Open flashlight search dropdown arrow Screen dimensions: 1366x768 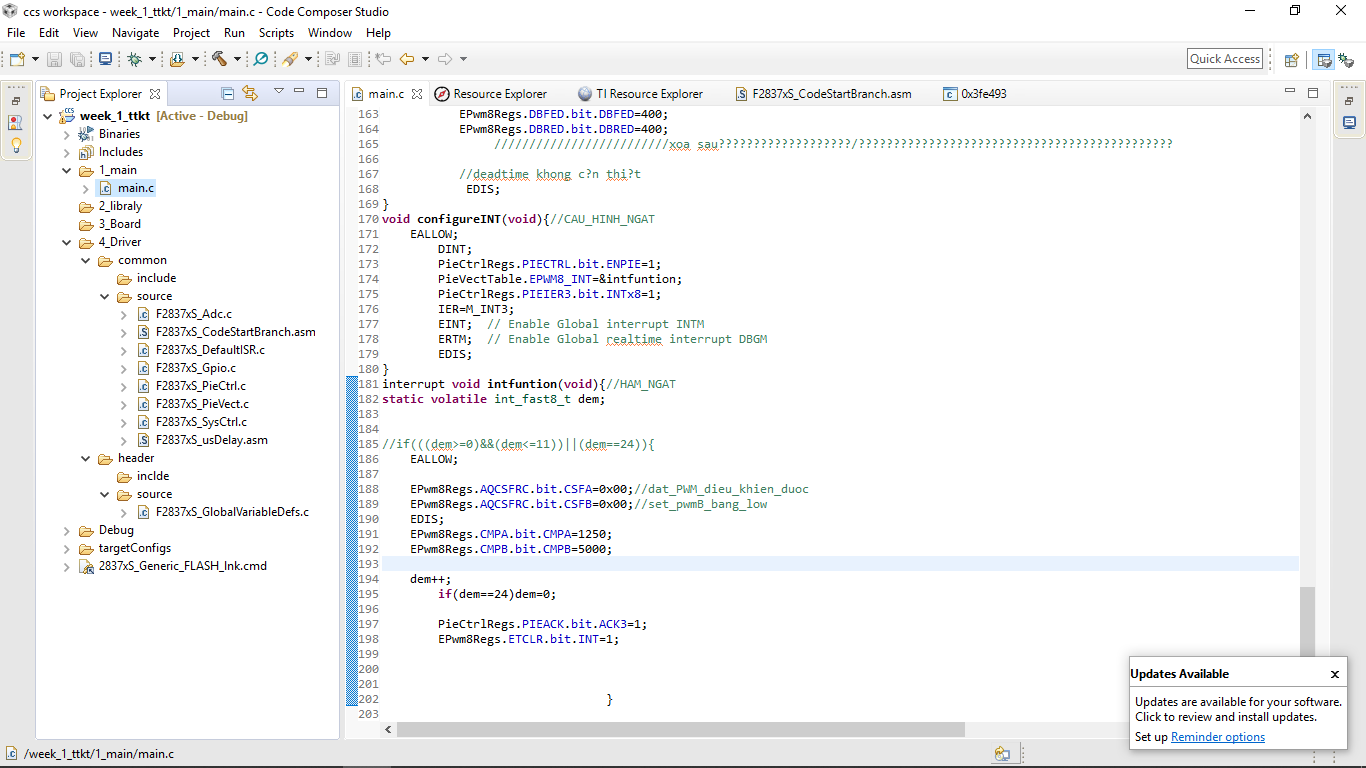308,59
